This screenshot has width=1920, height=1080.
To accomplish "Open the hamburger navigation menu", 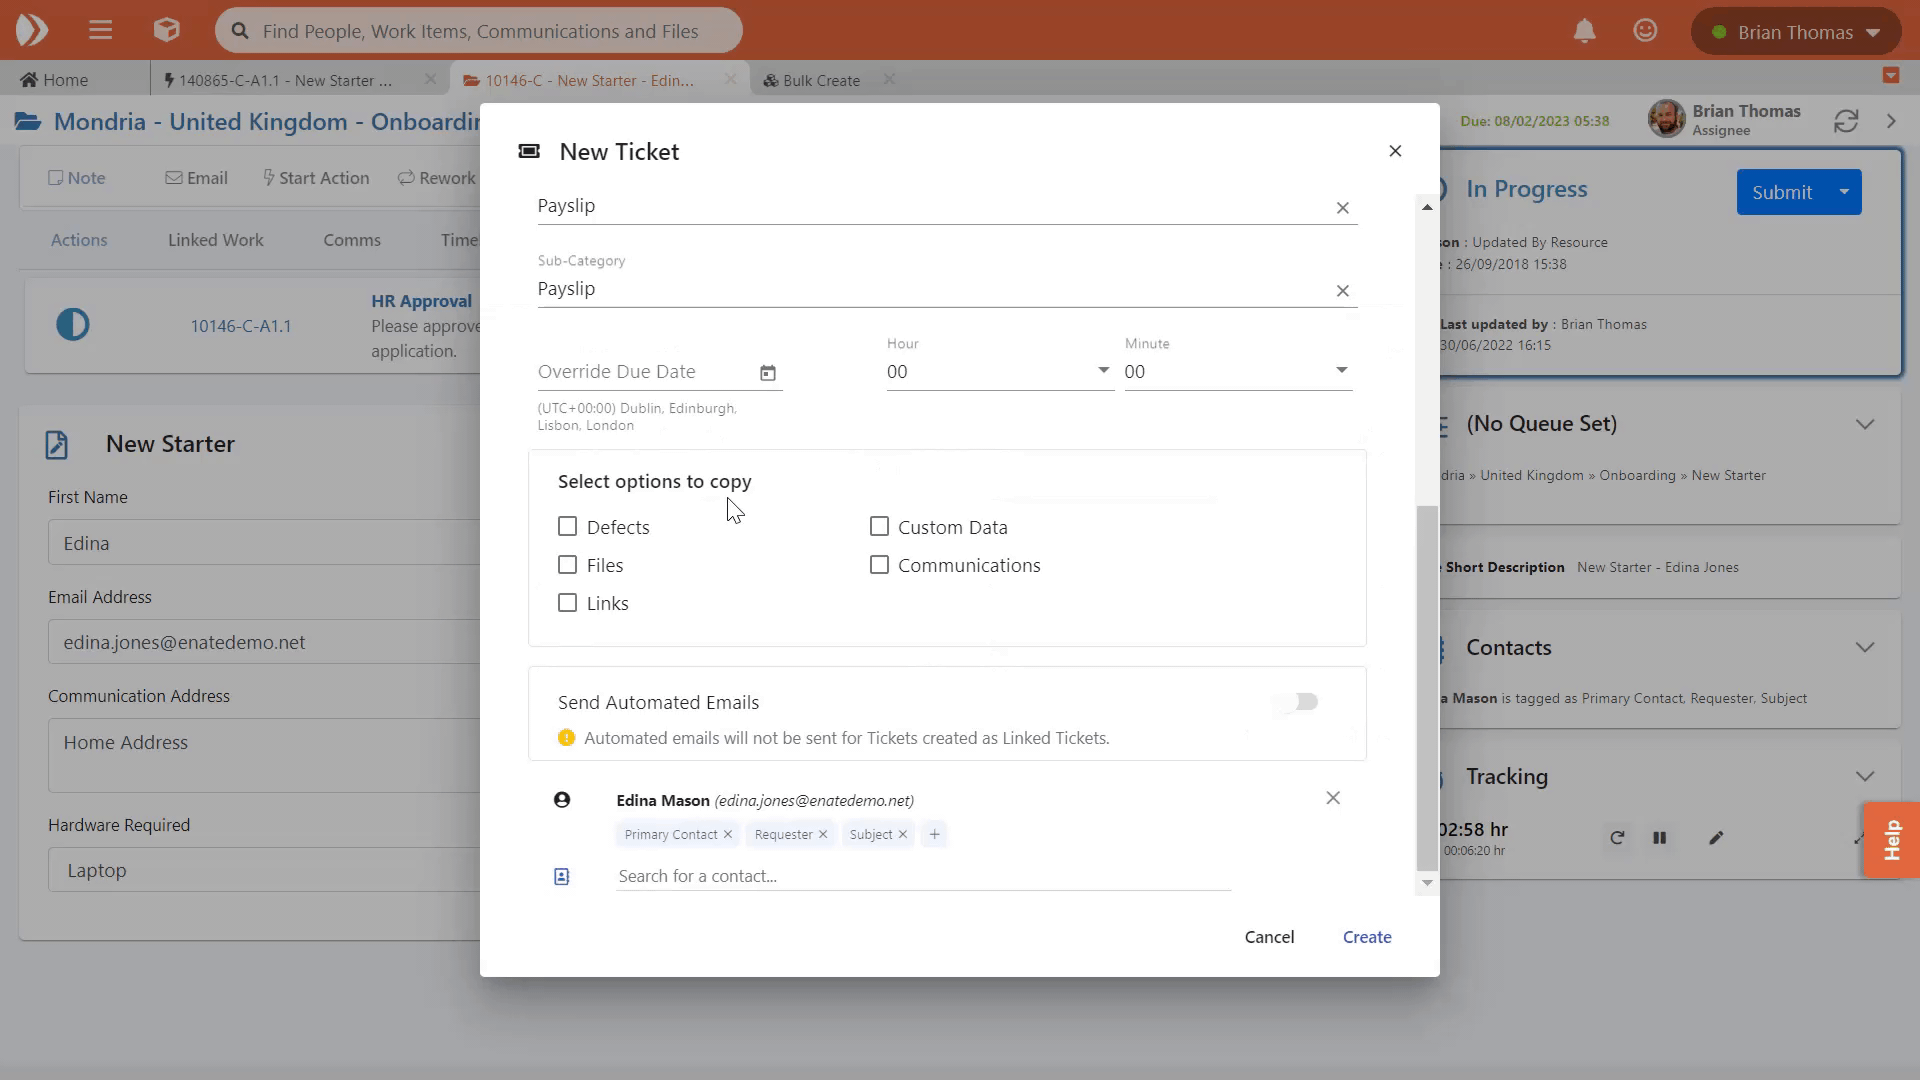I will tap(100, 31).
